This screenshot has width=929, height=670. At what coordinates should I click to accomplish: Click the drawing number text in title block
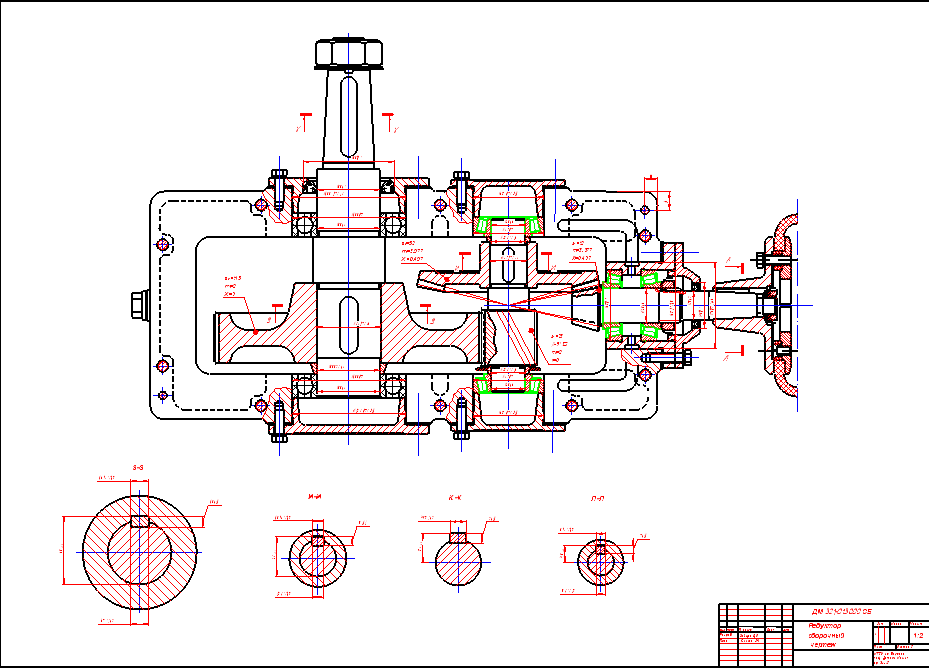pos(842,610)
